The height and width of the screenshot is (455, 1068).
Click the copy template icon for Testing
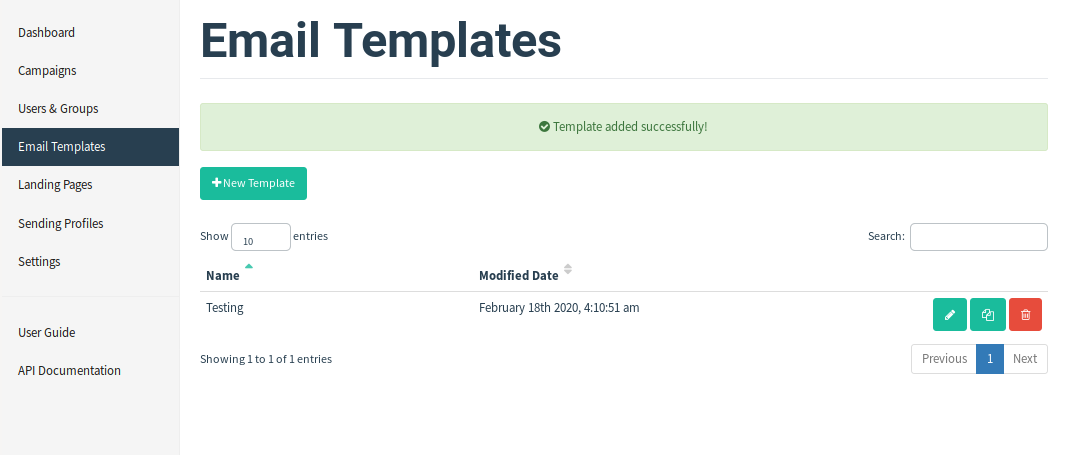987,314
